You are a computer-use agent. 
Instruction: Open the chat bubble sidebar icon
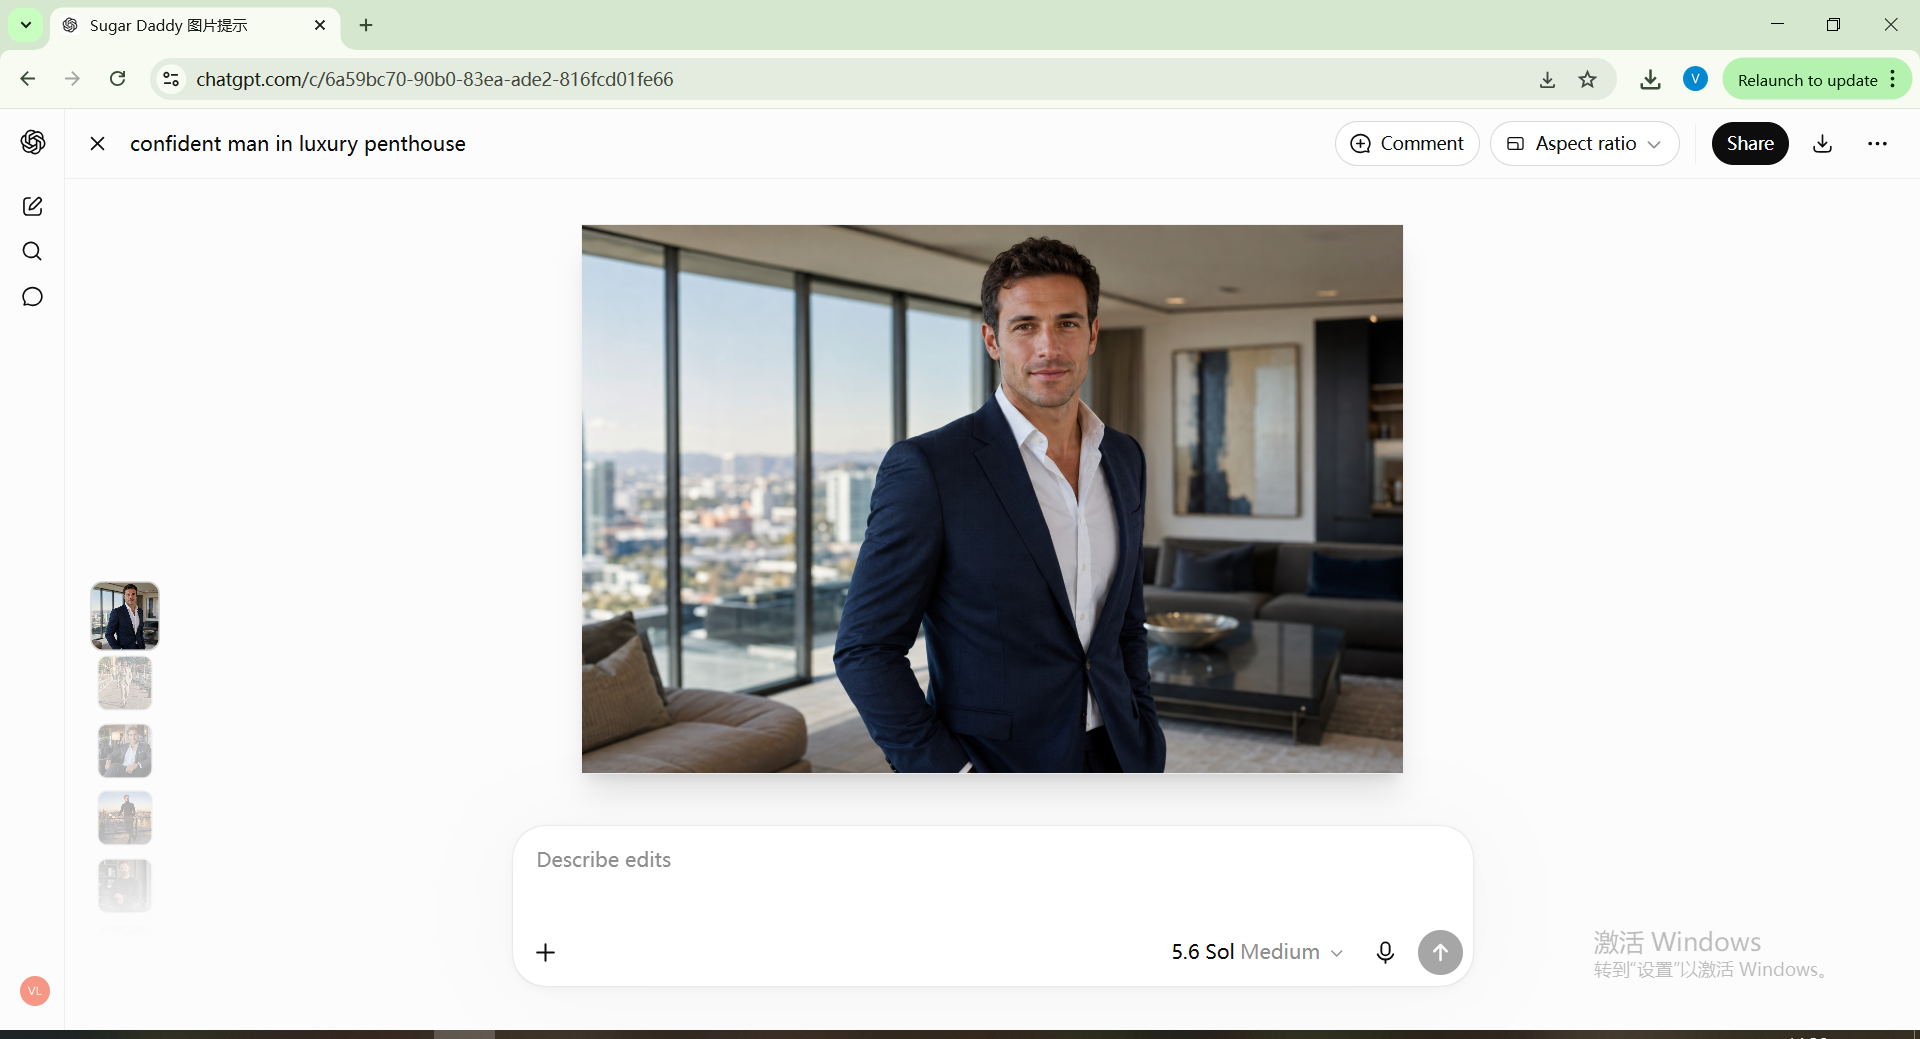33,297
